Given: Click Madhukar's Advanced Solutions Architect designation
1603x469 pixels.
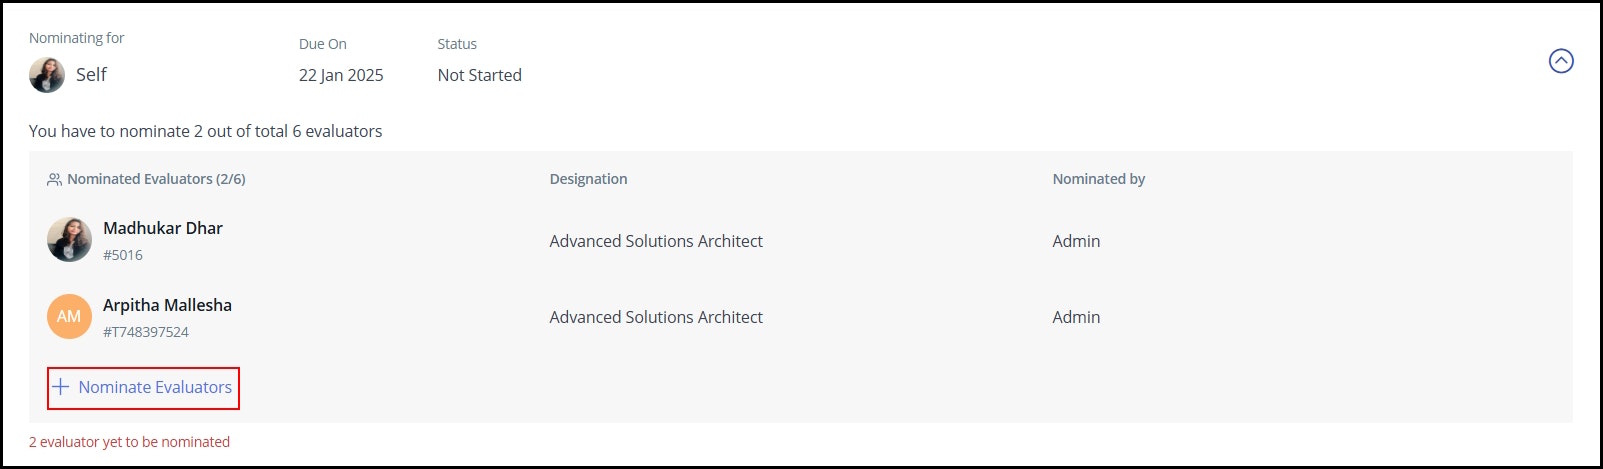Looking at the screenshot, I should click(x=656, y=241).
